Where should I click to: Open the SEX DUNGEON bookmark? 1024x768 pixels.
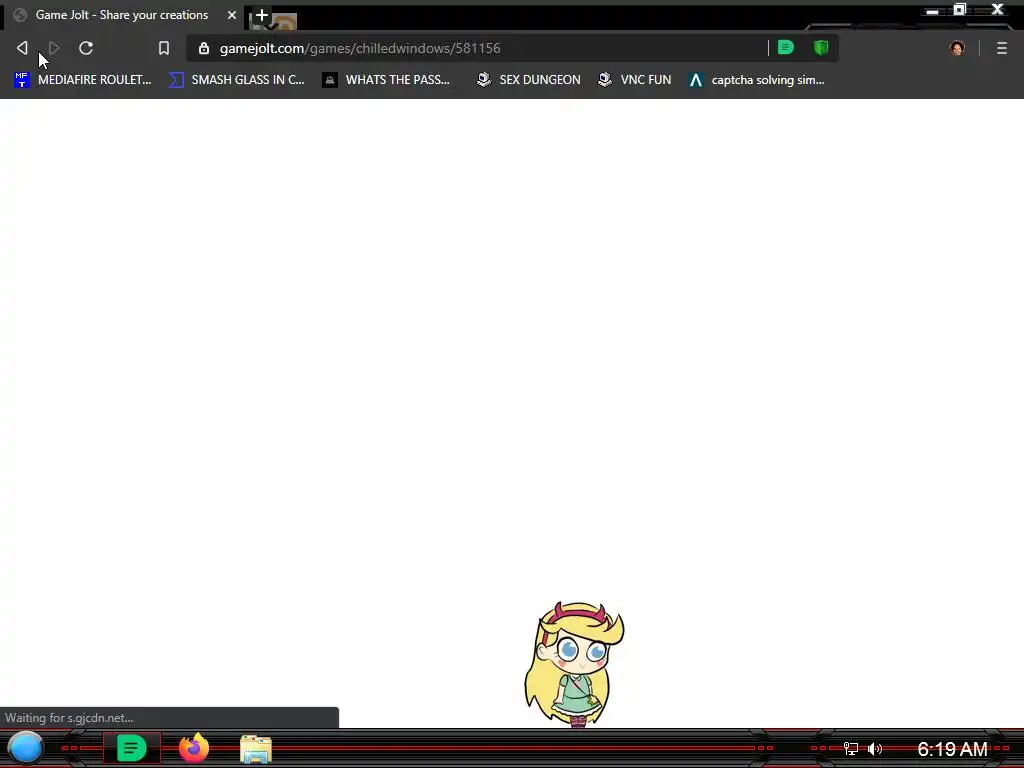tap(529, 80)
